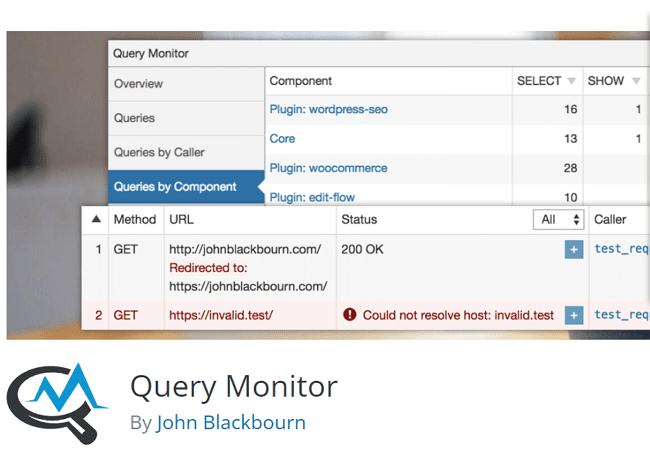
Task: Click the Redirected to: label
Action: (x=208, y=268)
